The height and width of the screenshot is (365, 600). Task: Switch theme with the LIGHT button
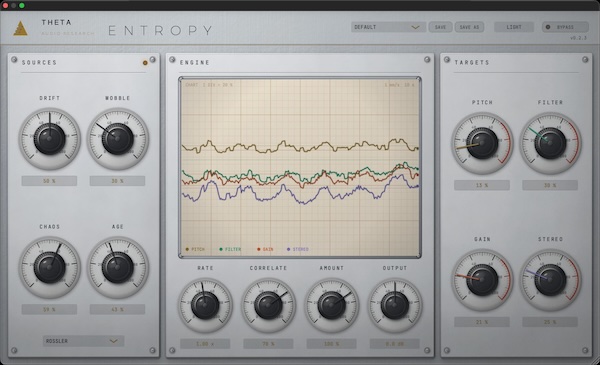[x=514, y=27]
